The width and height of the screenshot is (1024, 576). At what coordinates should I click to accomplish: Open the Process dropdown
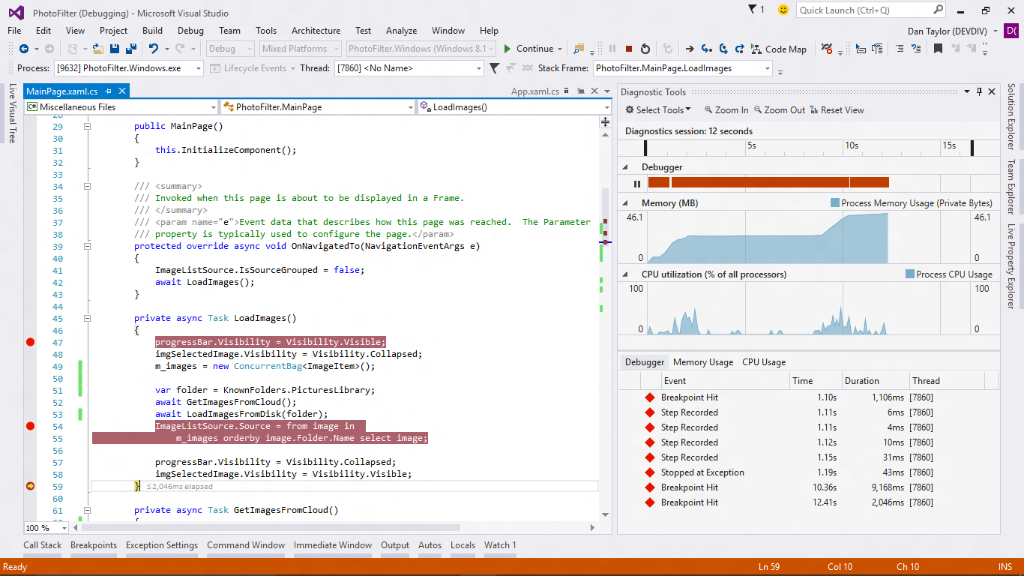click(x=129, y=68)
